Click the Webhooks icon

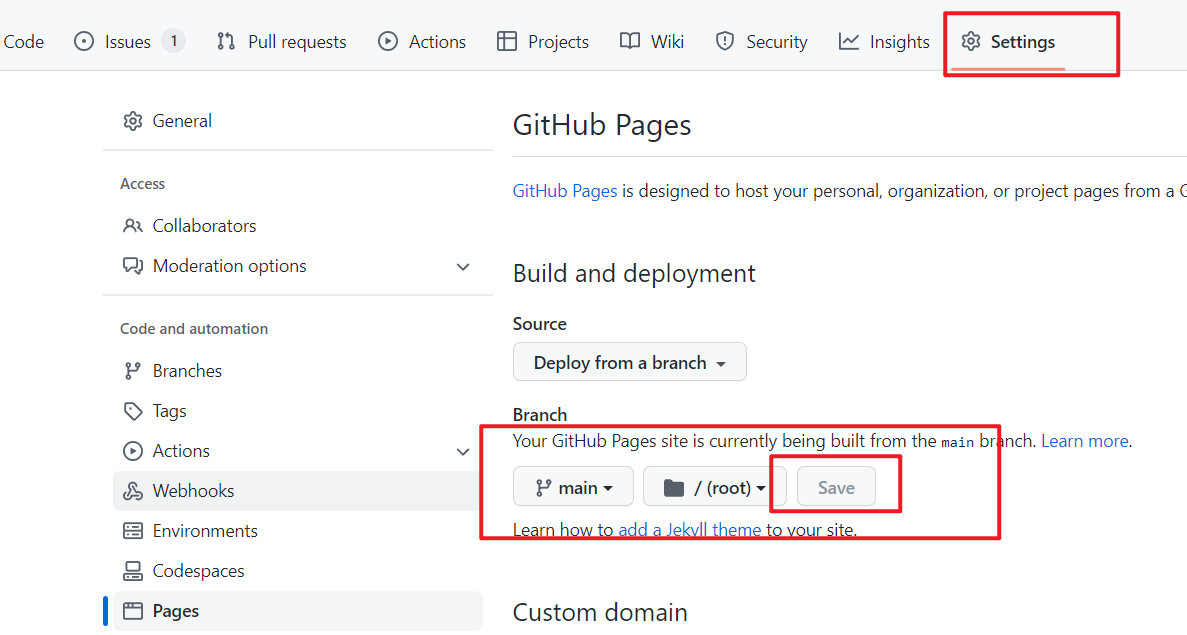(x=132, y=491)
